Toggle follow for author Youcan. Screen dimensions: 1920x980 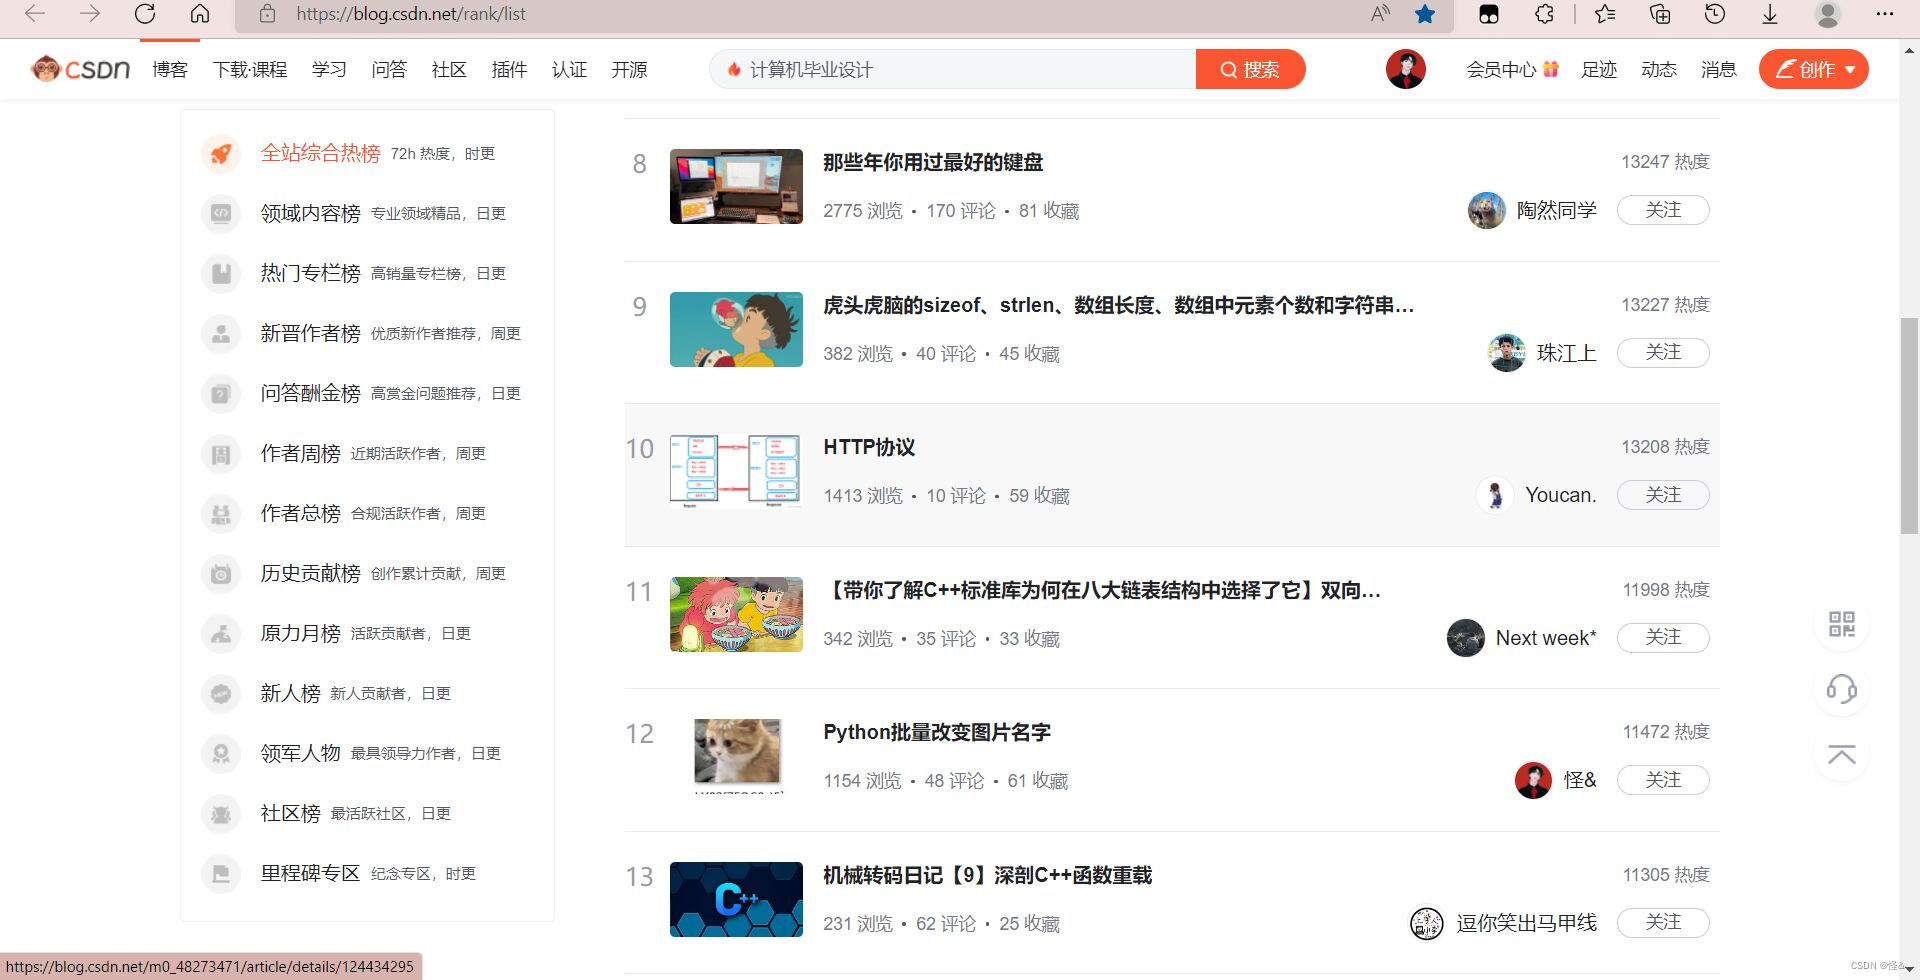pos(1663,494)
